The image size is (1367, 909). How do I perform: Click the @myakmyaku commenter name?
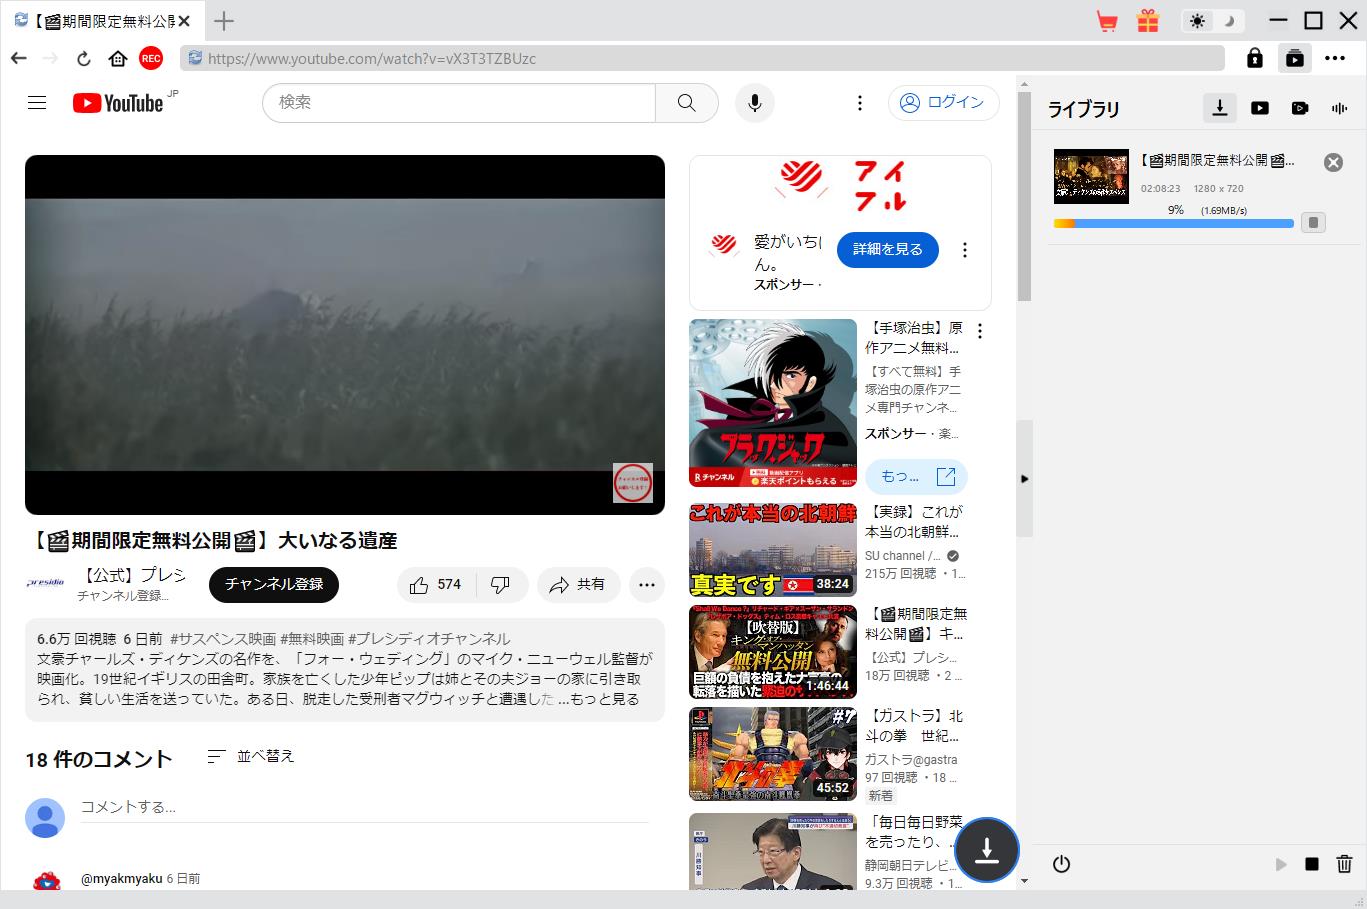(121, 879)
